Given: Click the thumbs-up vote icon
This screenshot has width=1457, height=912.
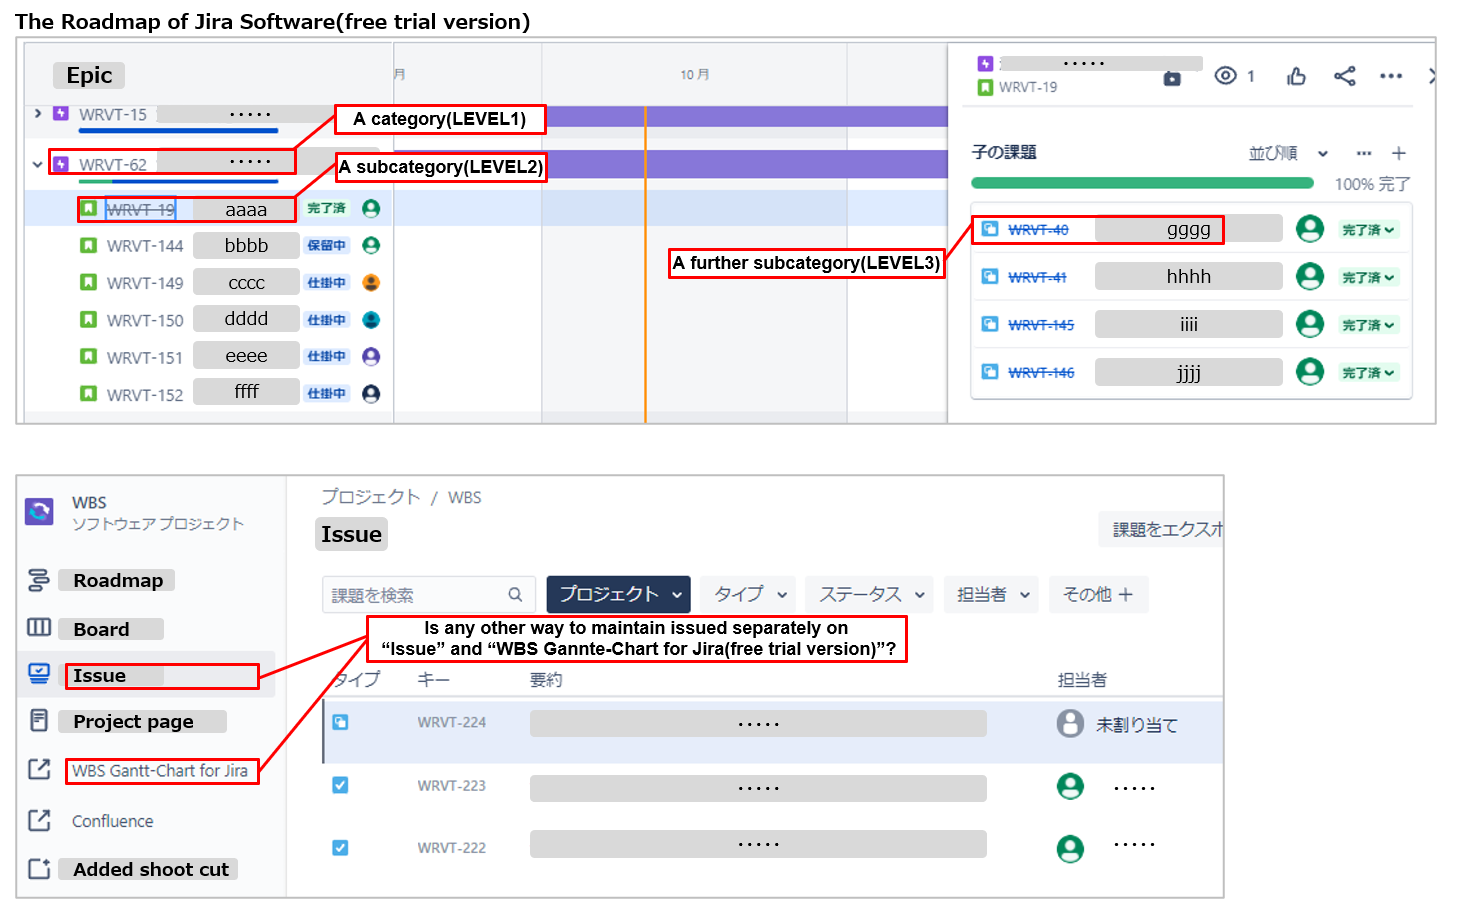Looking at the screenshot, I should pos(1297,76).
